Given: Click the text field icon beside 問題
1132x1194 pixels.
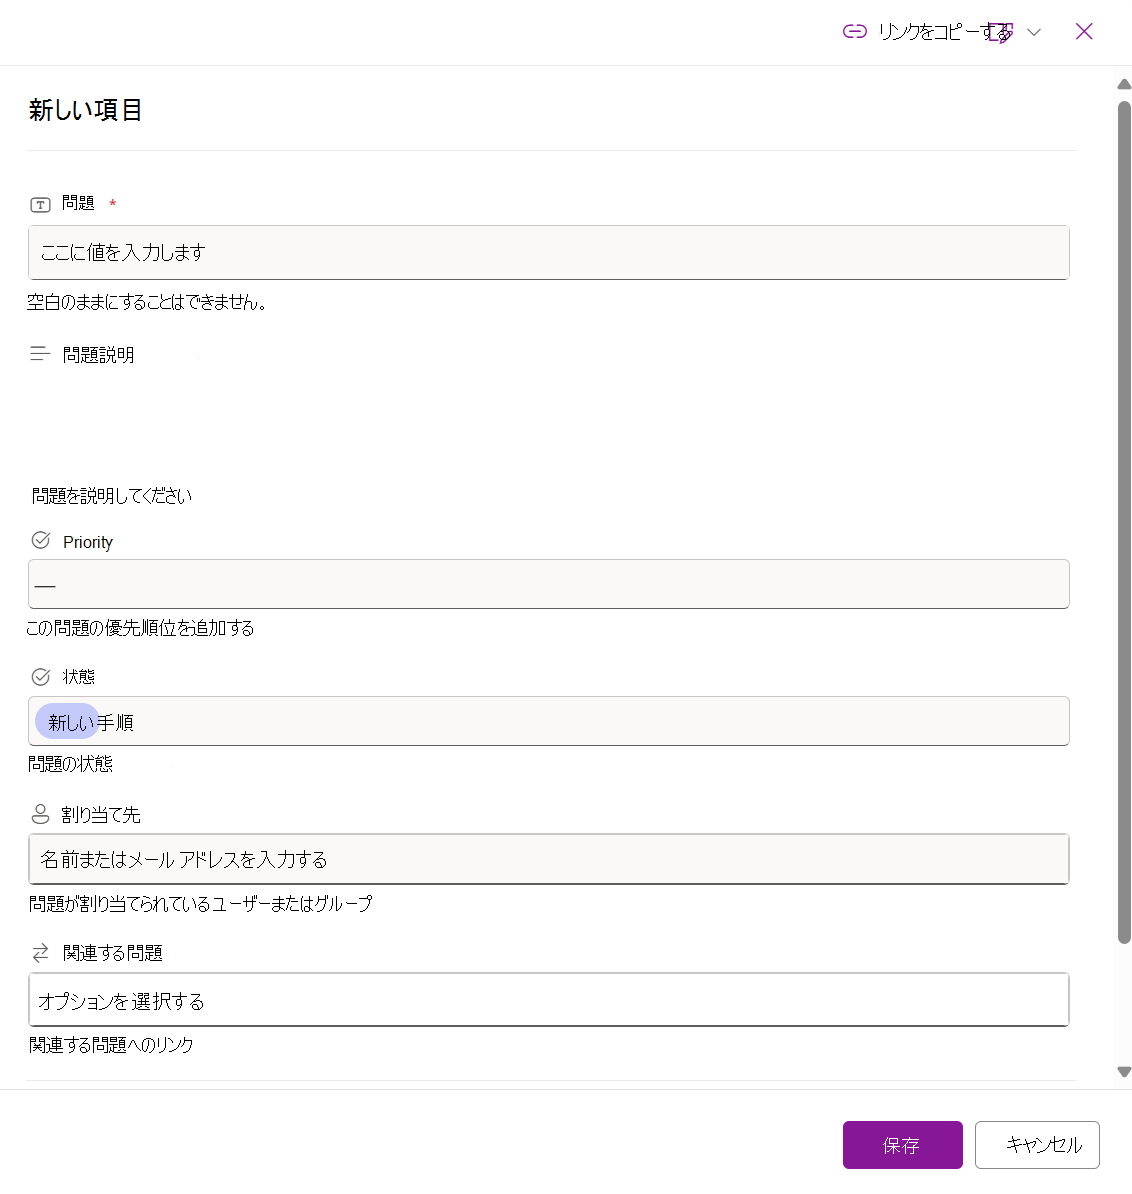Looking at the screenshot, I should coord(40,204).
